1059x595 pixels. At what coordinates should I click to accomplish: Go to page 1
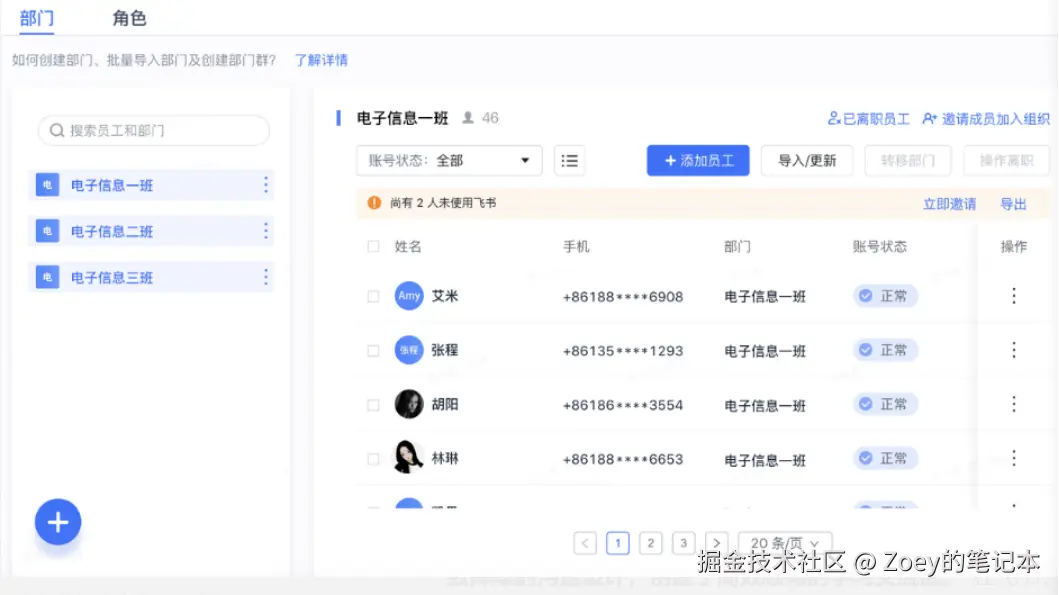pyautogui.click(x=617, y=543)
